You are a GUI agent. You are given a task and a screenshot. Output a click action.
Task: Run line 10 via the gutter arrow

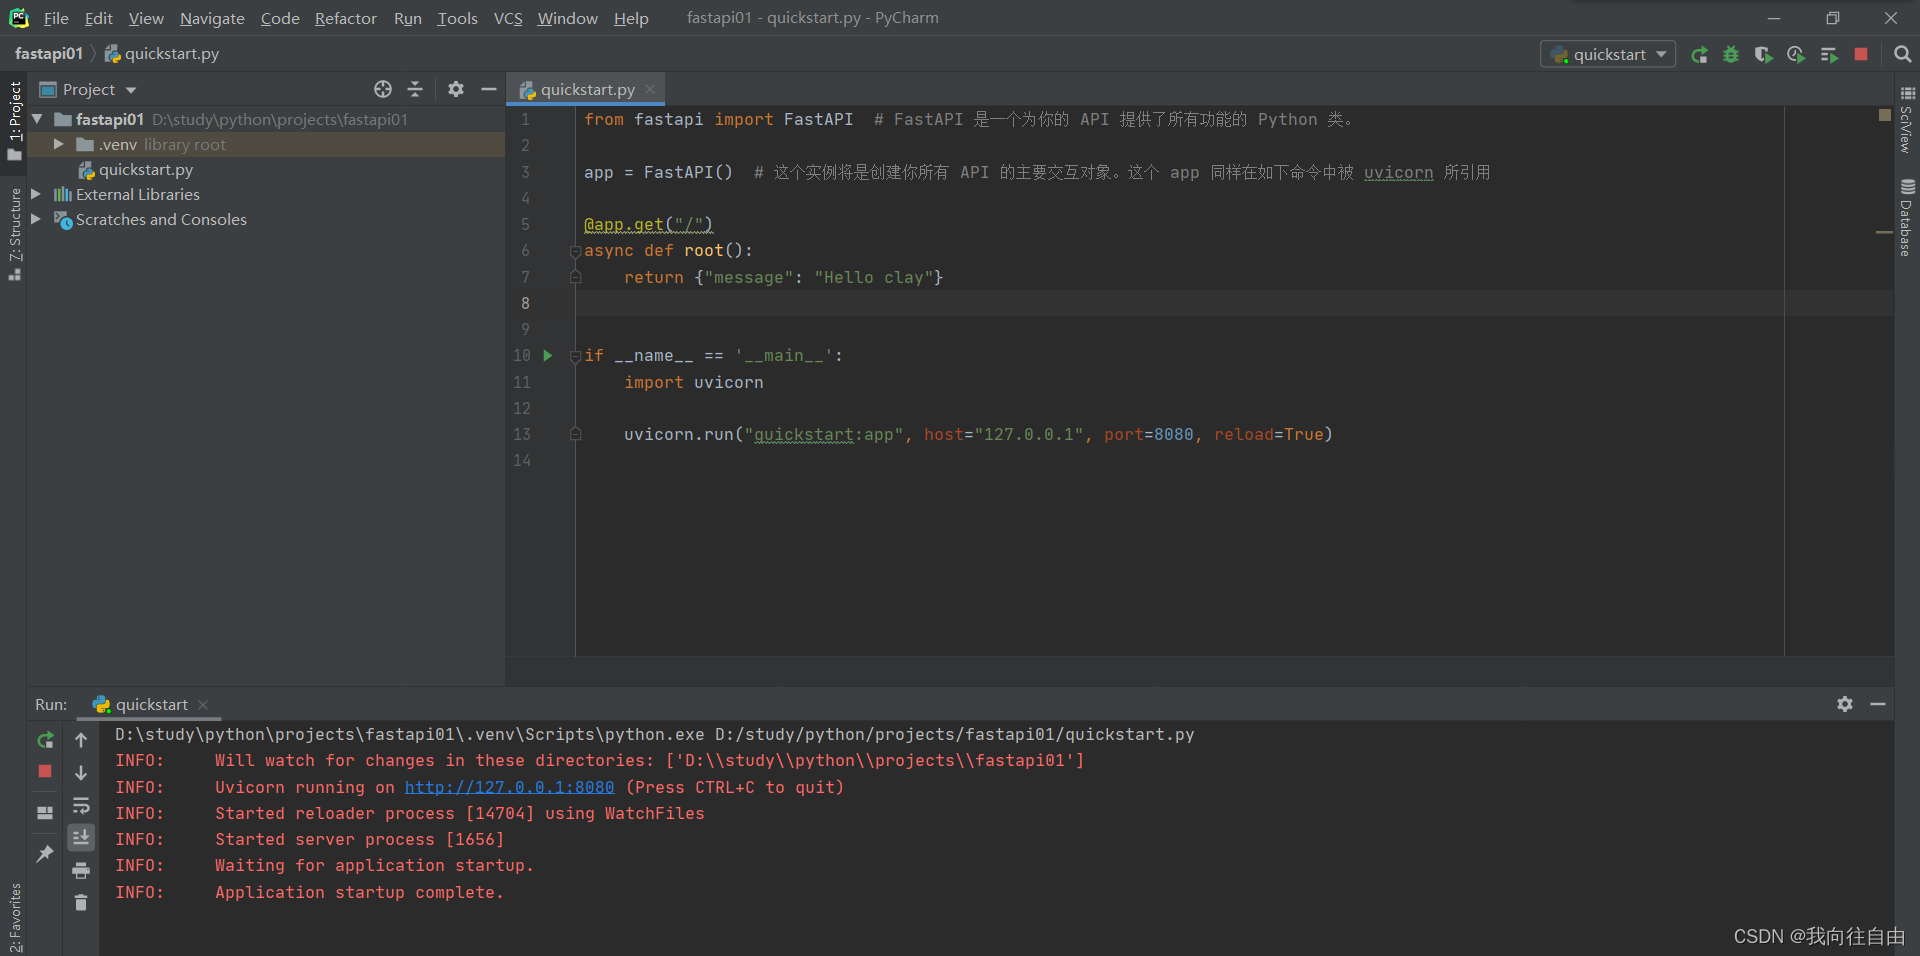tap(547, 355)
